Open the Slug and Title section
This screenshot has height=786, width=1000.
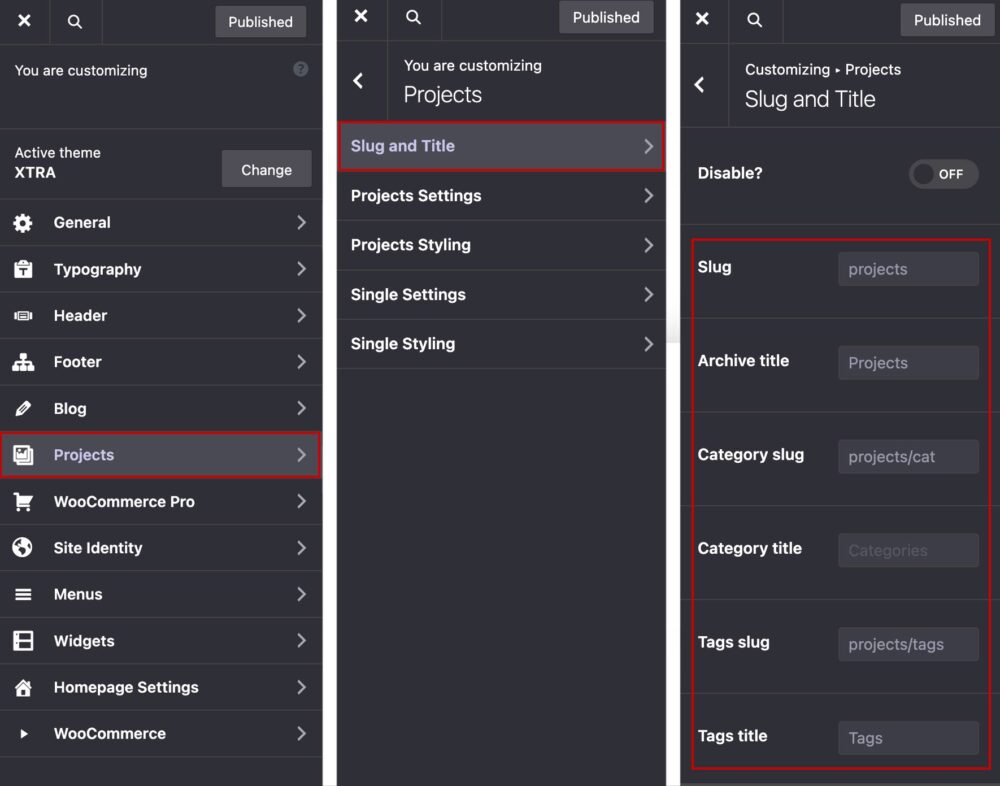[x=500, y=145]
